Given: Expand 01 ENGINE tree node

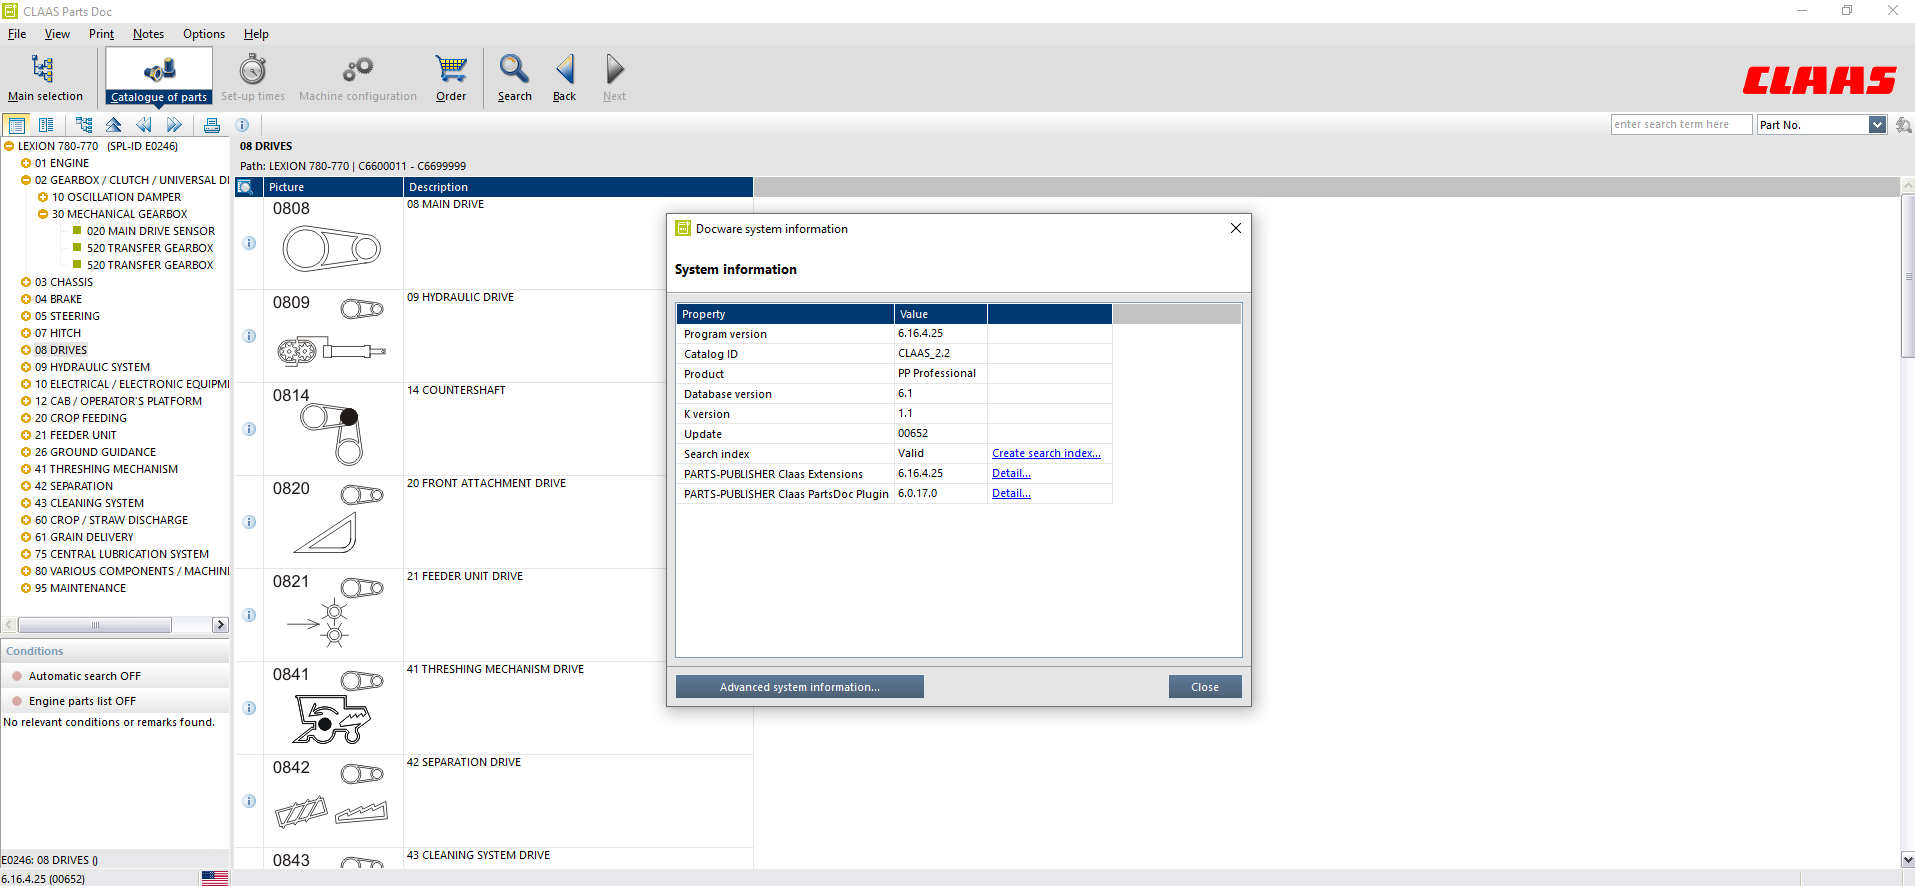Looking at the screenshot, I should [26, 163].
